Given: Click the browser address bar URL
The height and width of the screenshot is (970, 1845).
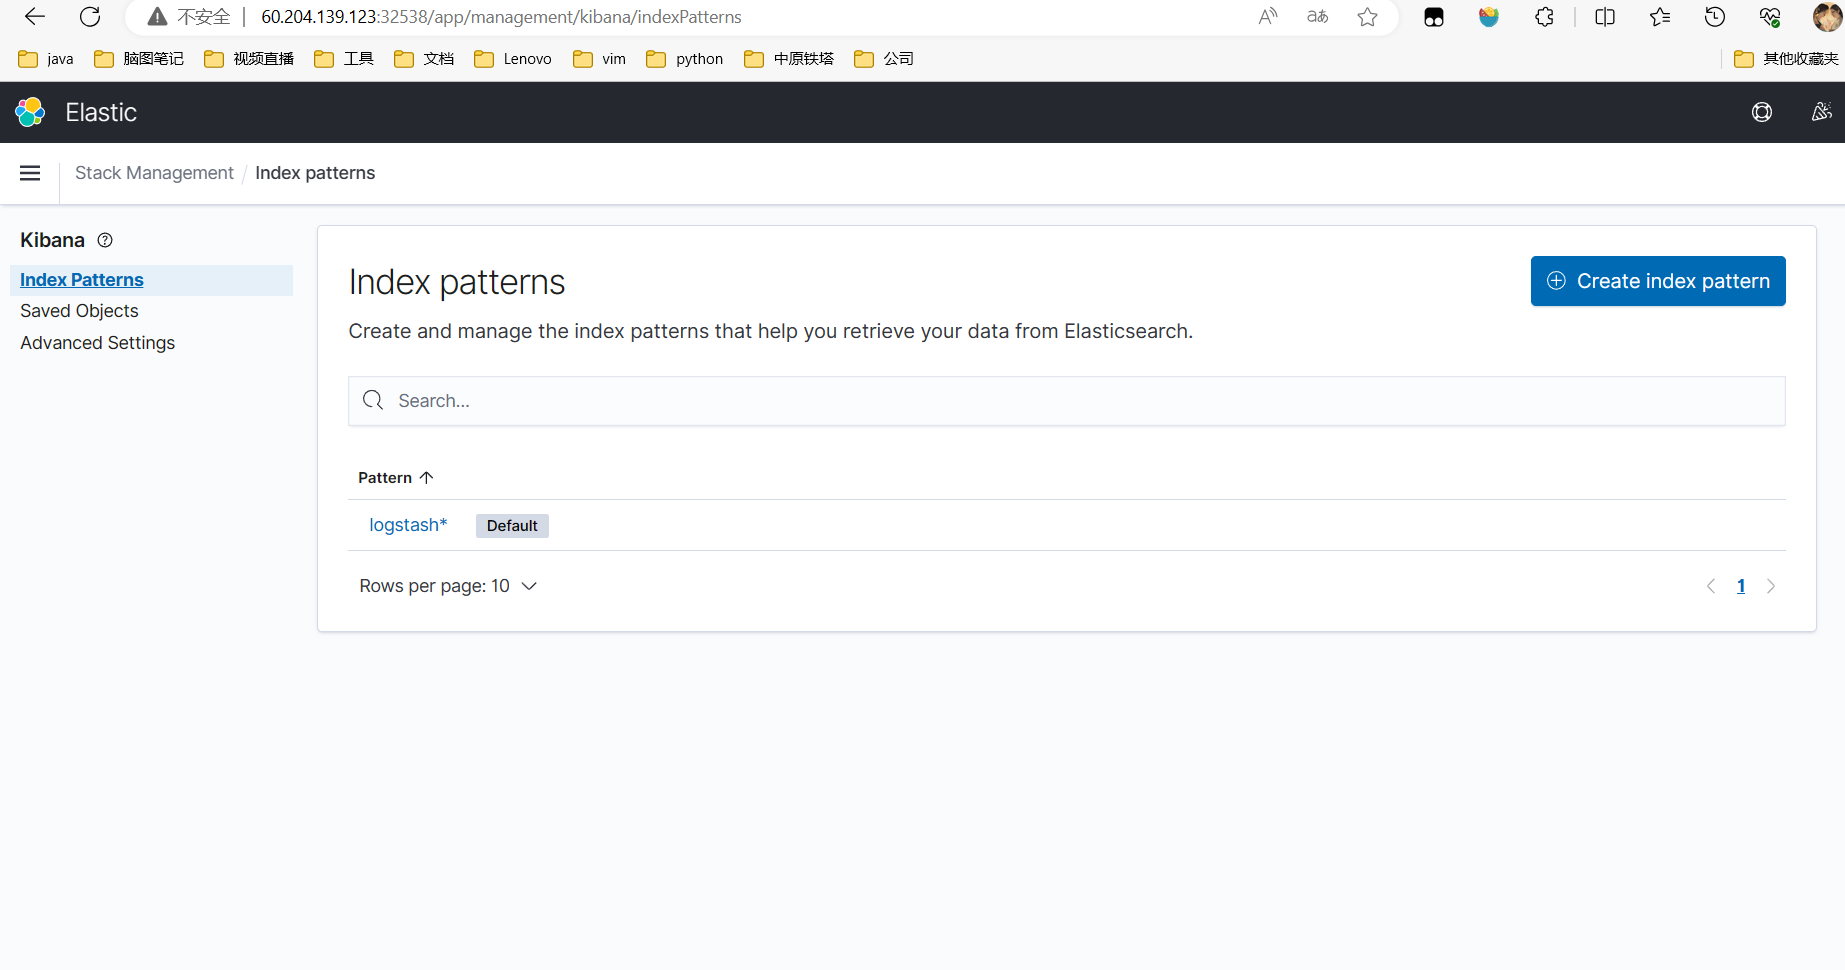Looking at the screenshot, I should (501, 17).
